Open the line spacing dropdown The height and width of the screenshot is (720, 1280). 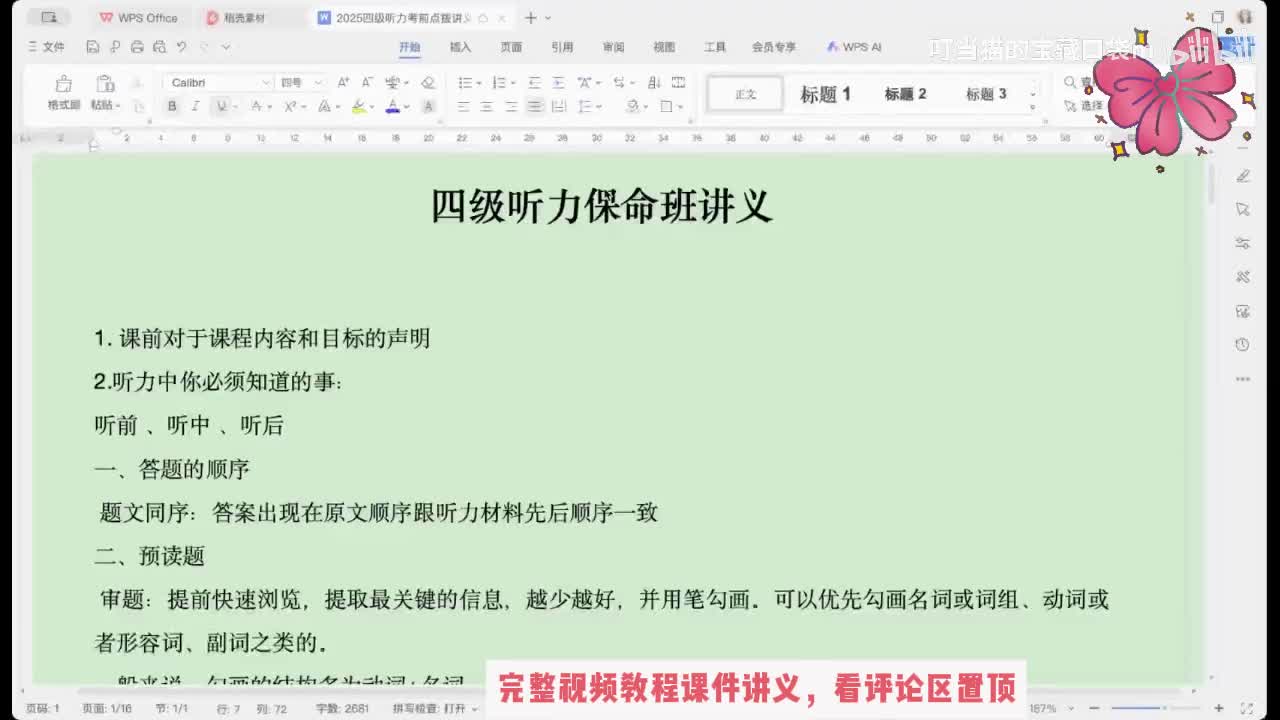coord(600,106)
